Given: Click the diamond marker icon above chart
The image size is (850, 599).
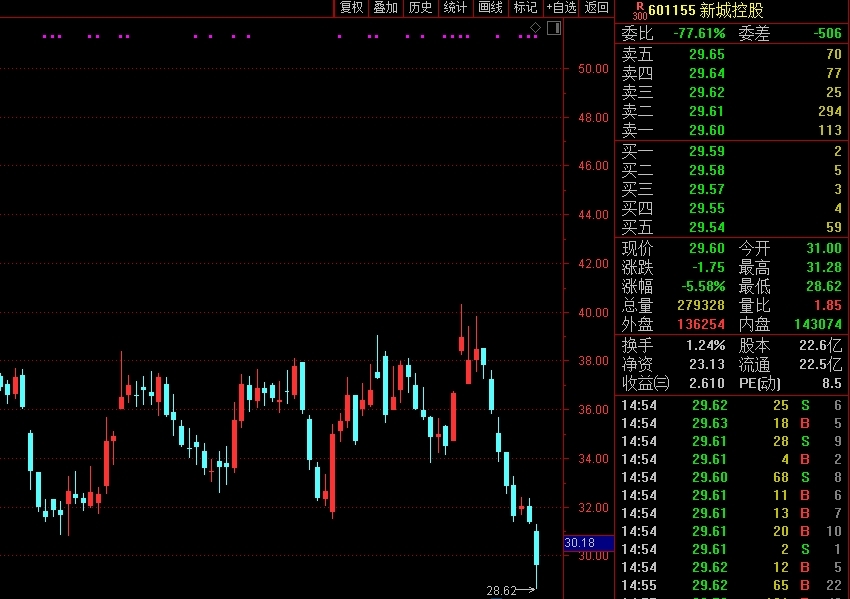Looking at the screenshot, I should tap(535, 28).
